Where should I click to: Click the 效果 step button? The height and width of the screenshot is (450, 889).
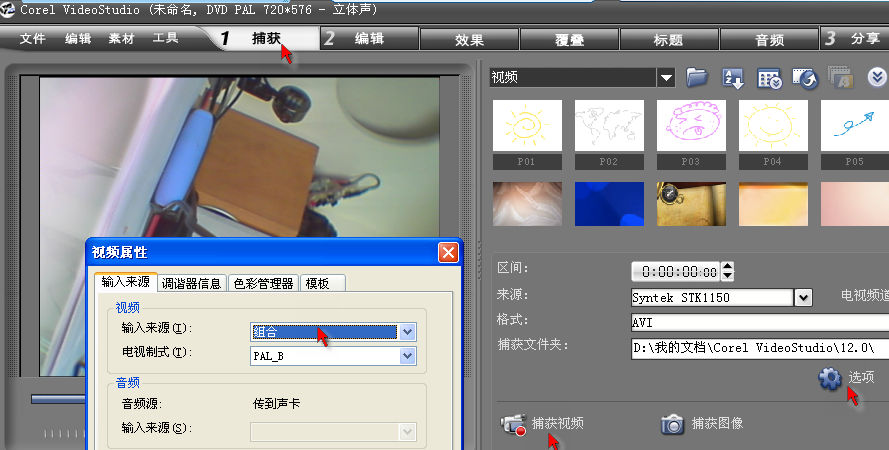[x=469, y=40]
